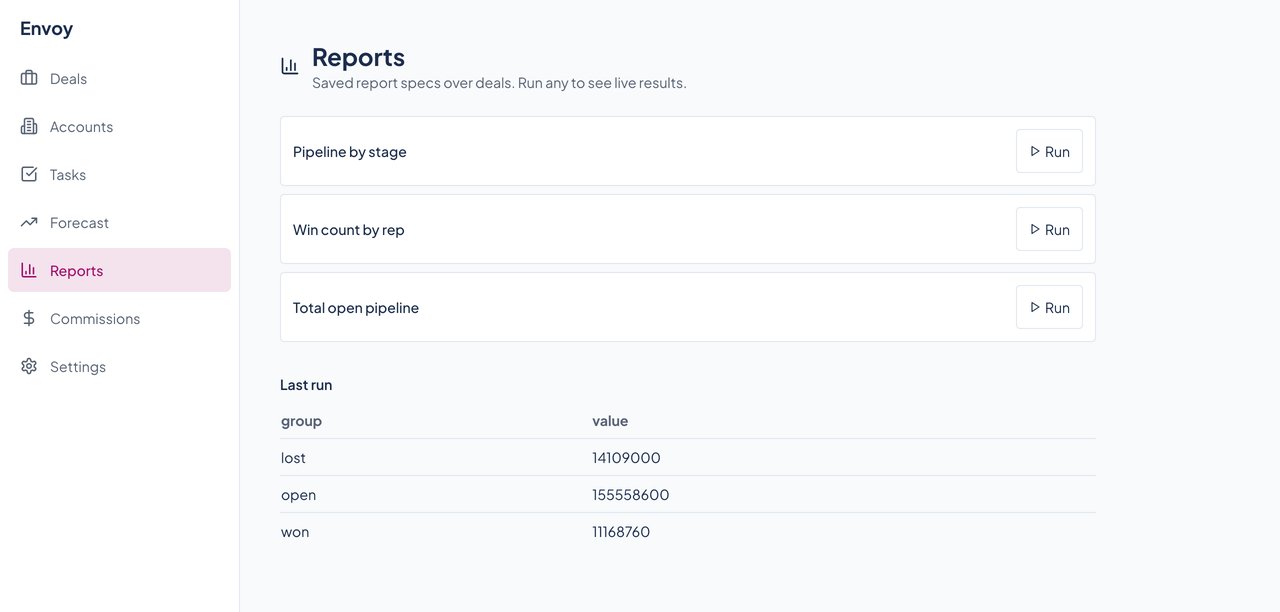Viewport: 1280px width, 612px height.
Task: Click the Reports bar chart sidebar icon
Action: [x=29, y=270]
